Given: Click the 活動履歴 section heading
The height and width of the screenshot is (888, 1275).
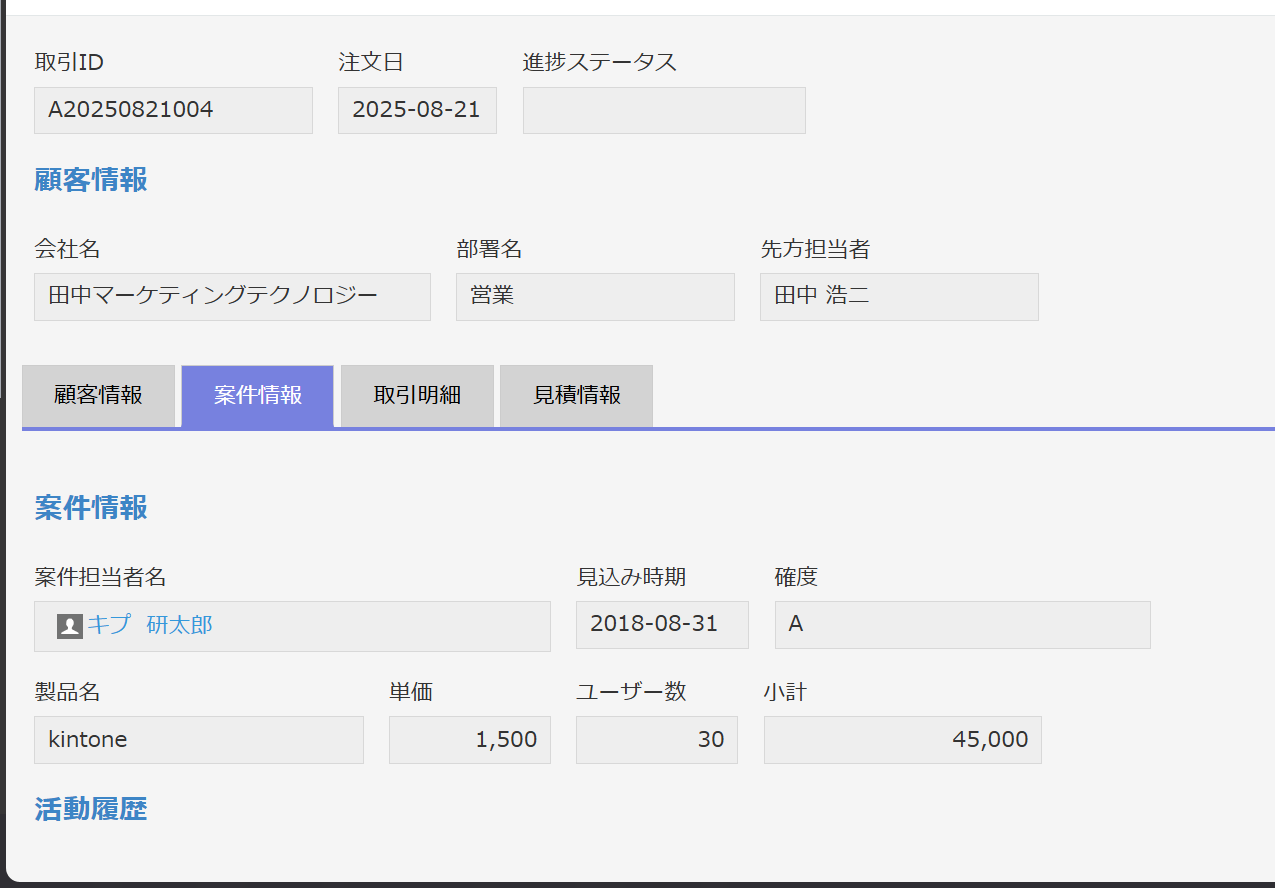Looking at the screenshot, I should click(x=91, y=810).
